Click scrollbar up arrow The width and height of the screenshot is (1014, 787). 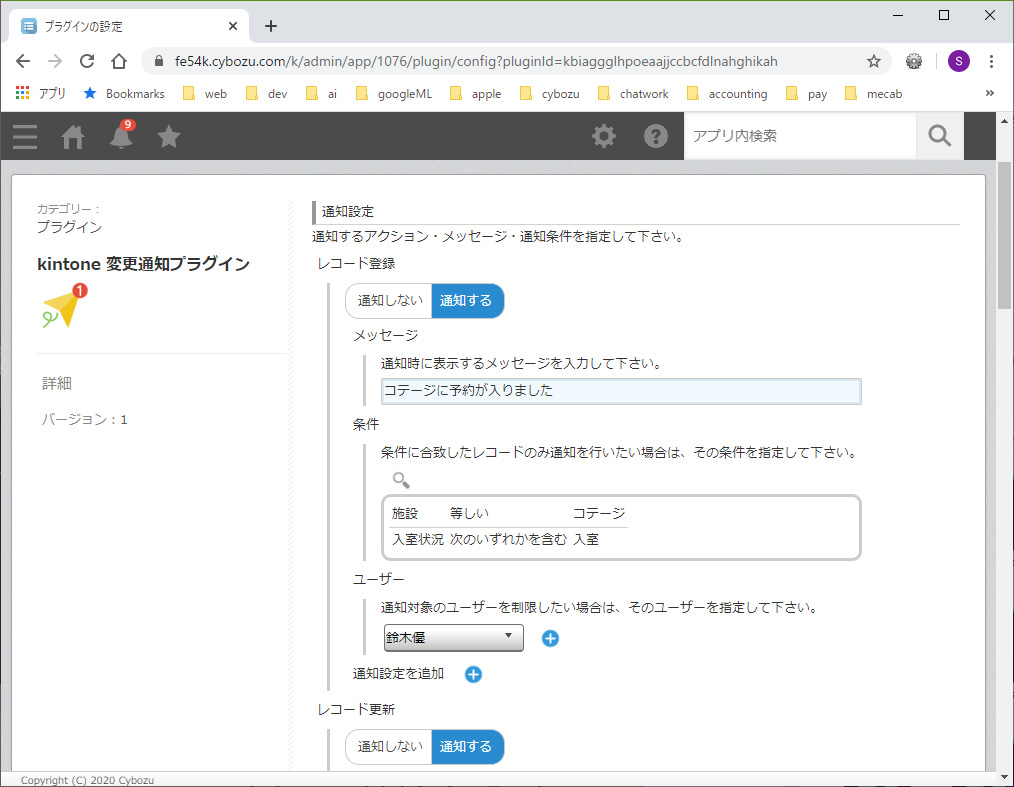click(x=1004, y=121)
